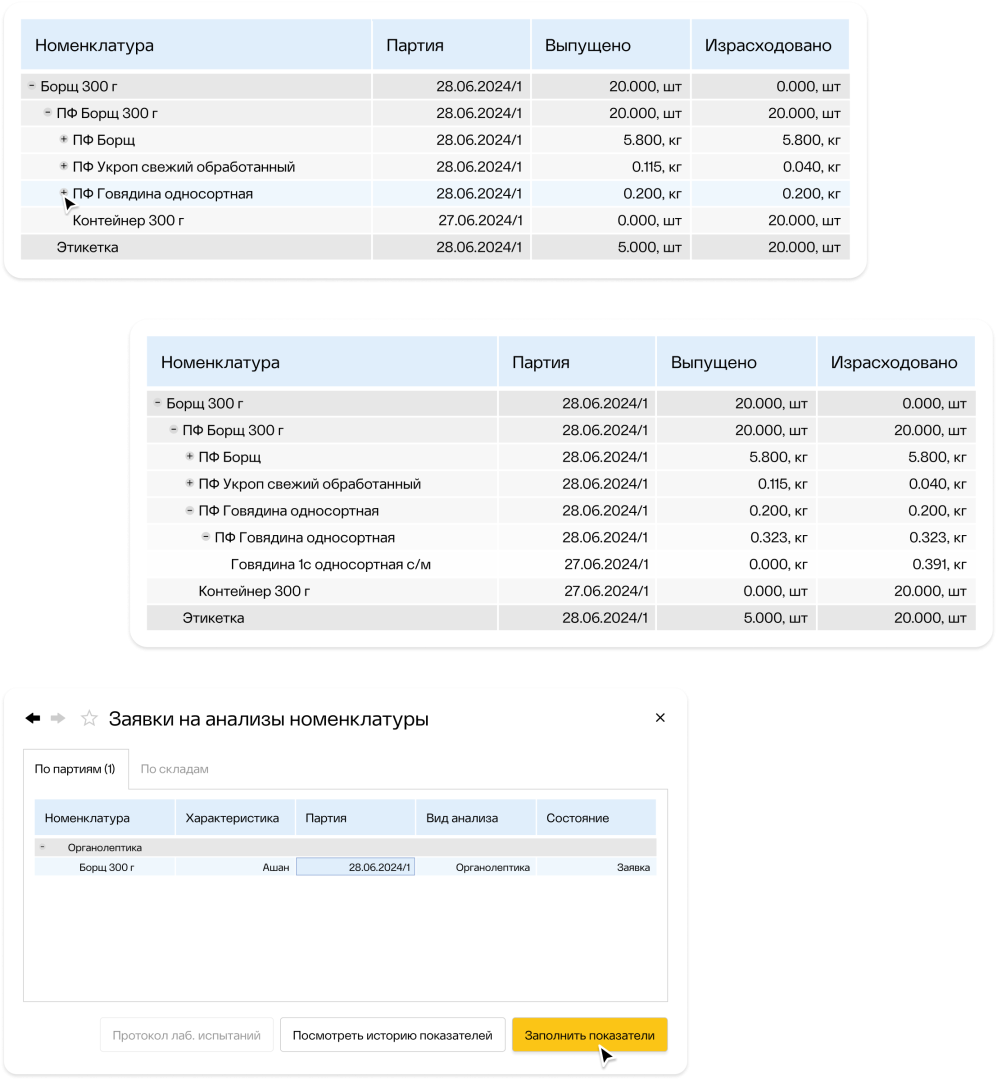Screen dimensions: 997x1080
Task: Click 5.800, кг under Выпущено in top table
Action: pyautogui.click(x=652, y=140)
